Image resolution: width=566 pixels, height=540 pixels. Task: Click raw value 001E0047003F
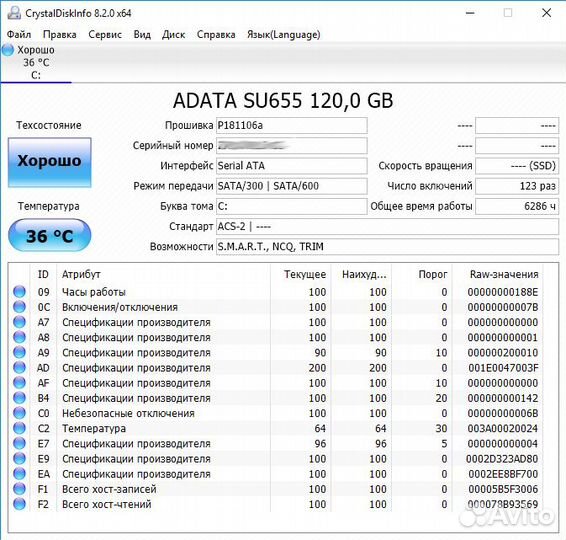(503, 368)
